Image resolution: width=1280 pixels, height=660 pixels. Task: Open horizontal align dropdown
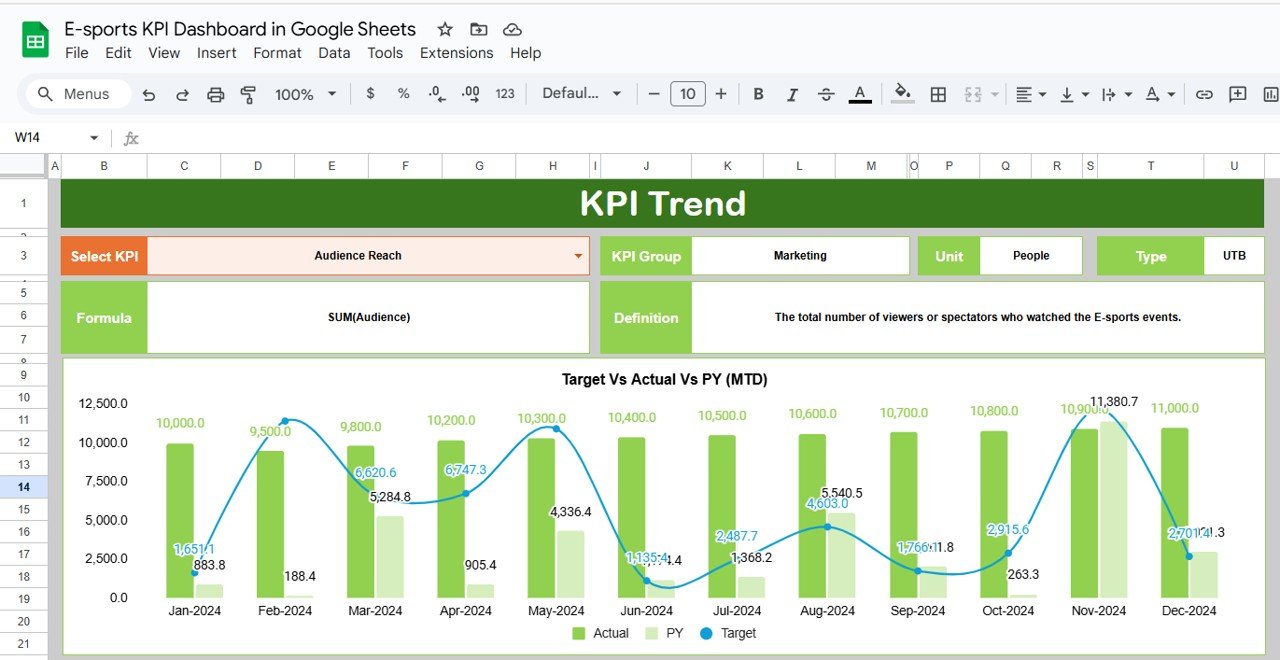pos(1030,94)
